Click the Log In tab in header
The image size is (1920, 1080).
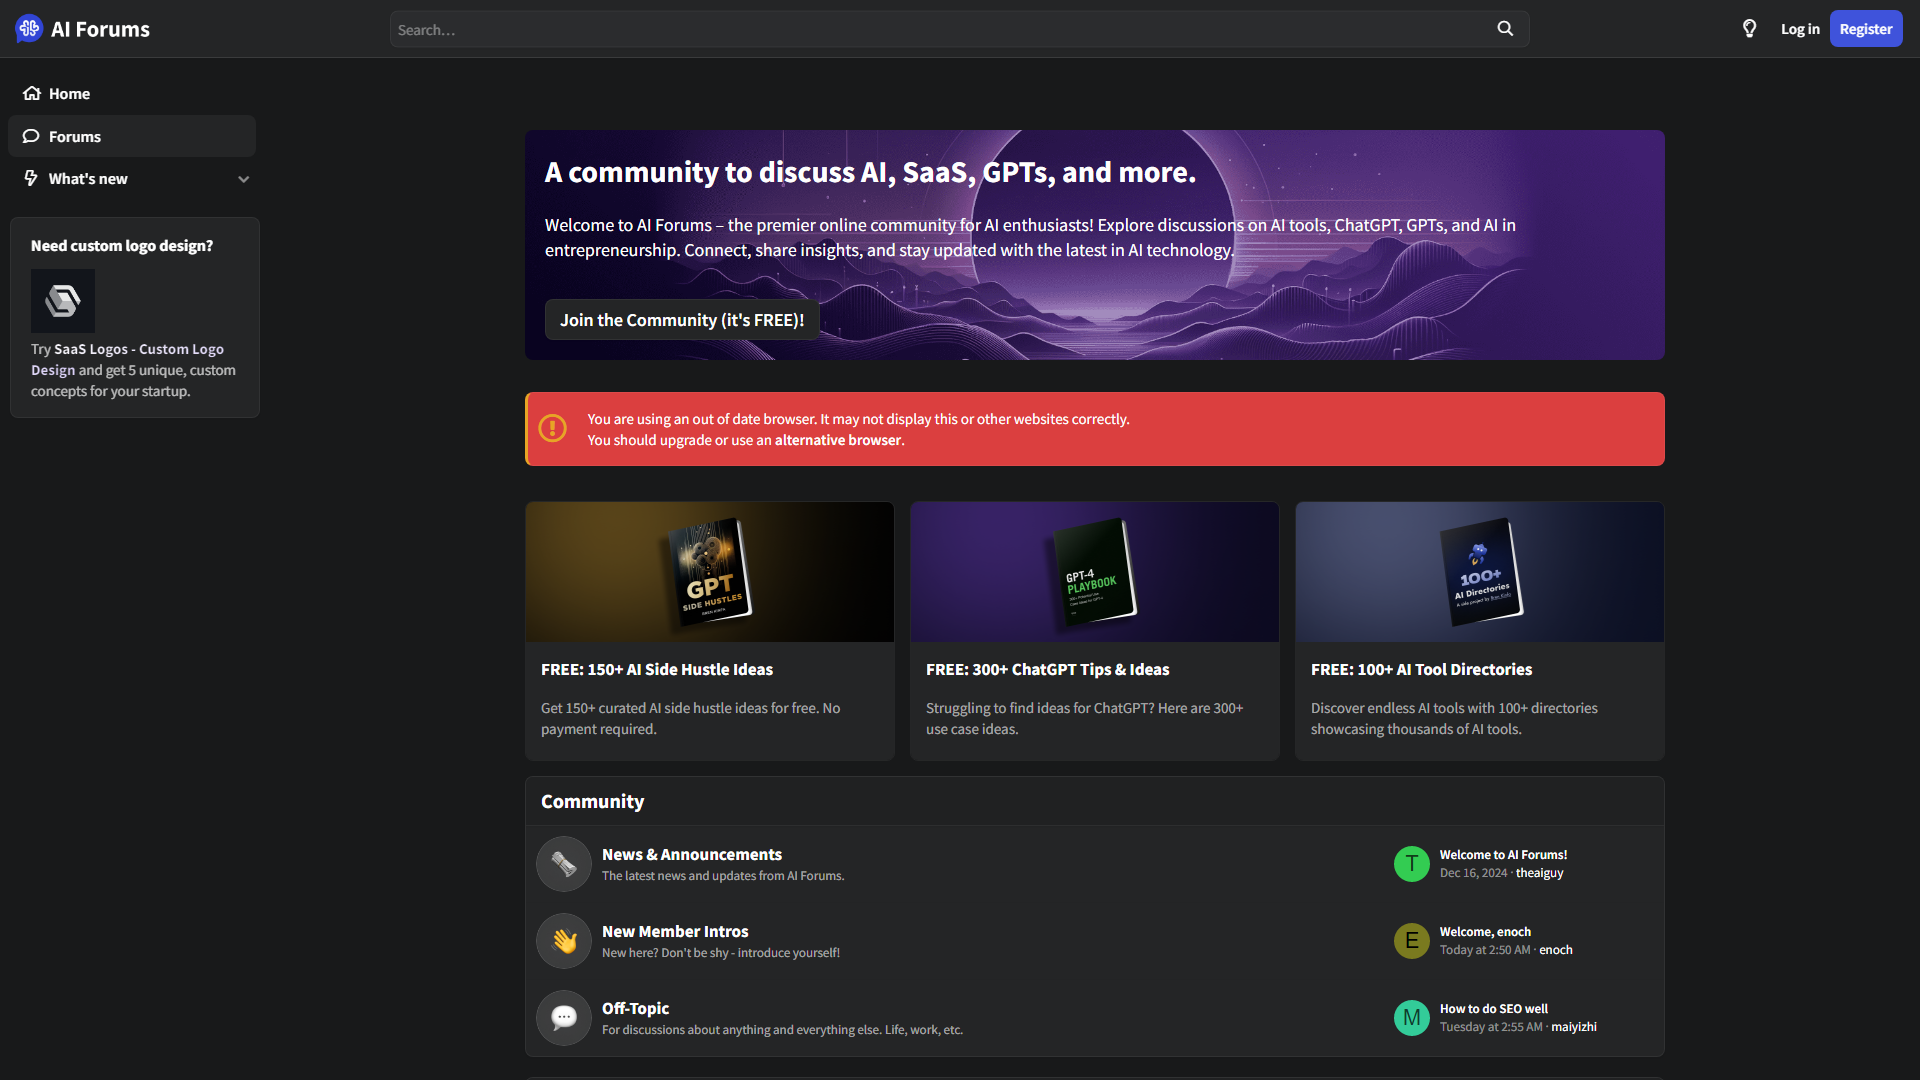tap(1797, 29)
